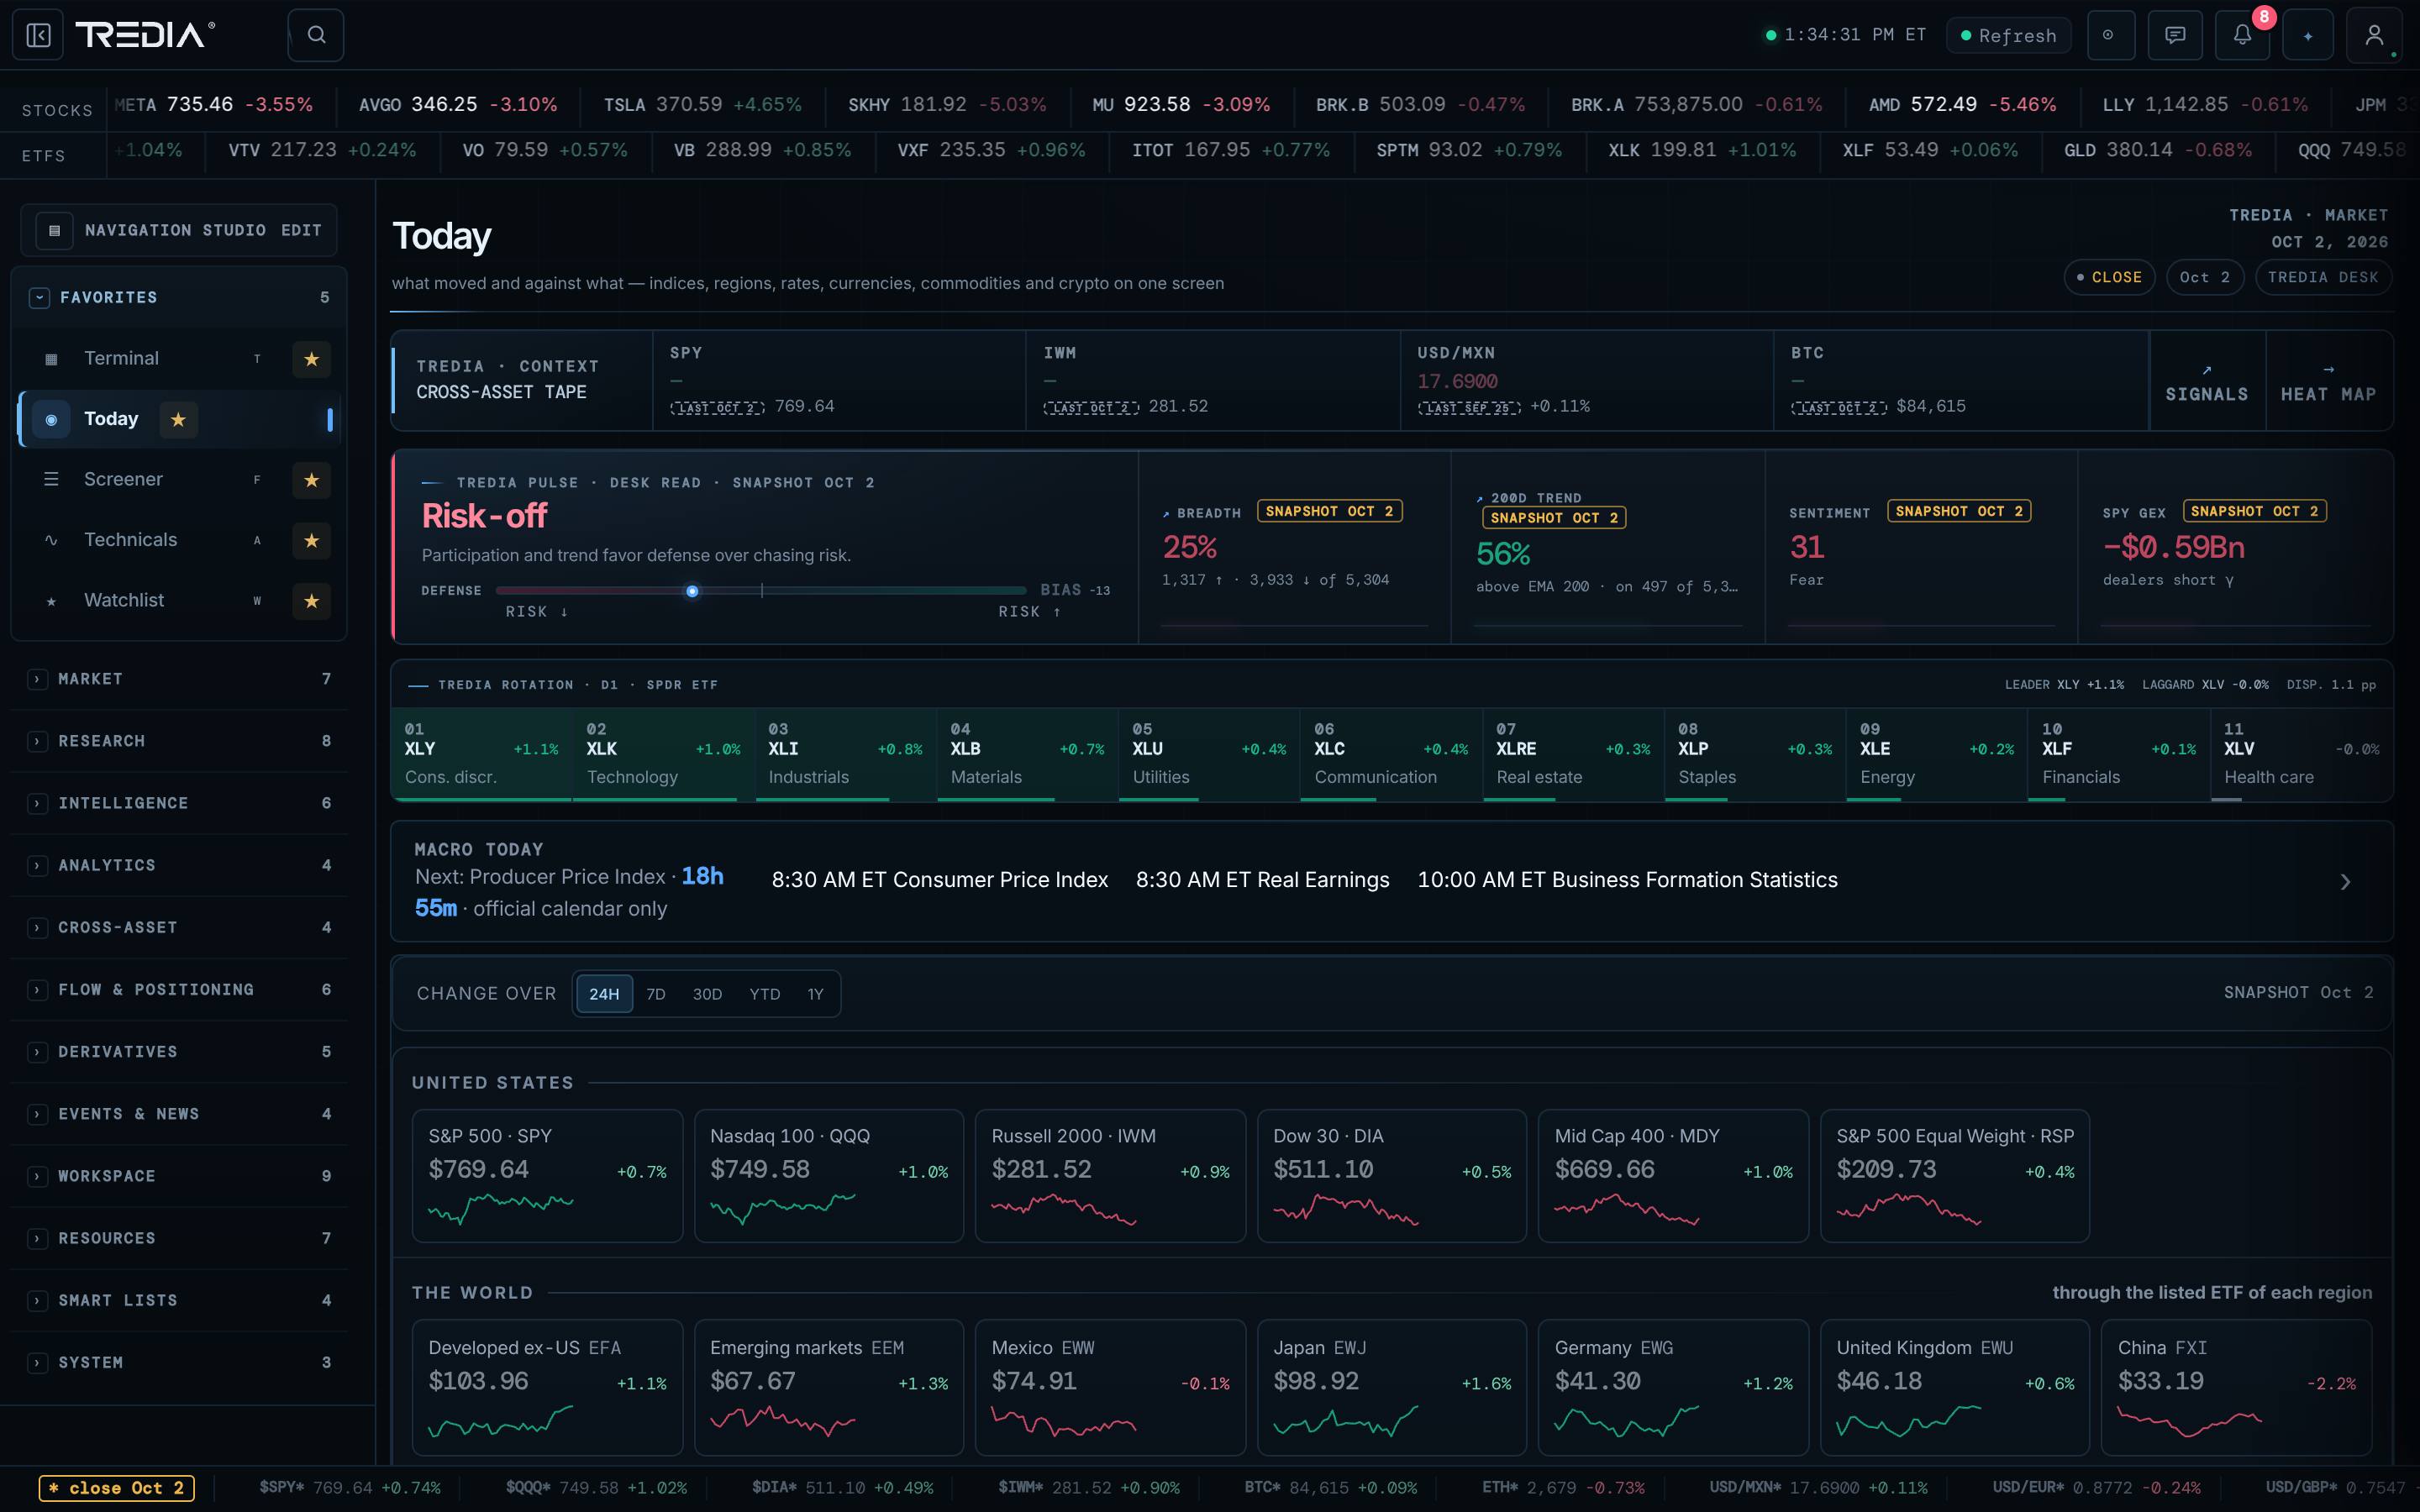
Task: Click the Japan EWJ card
Action: pos(1392,1387)
